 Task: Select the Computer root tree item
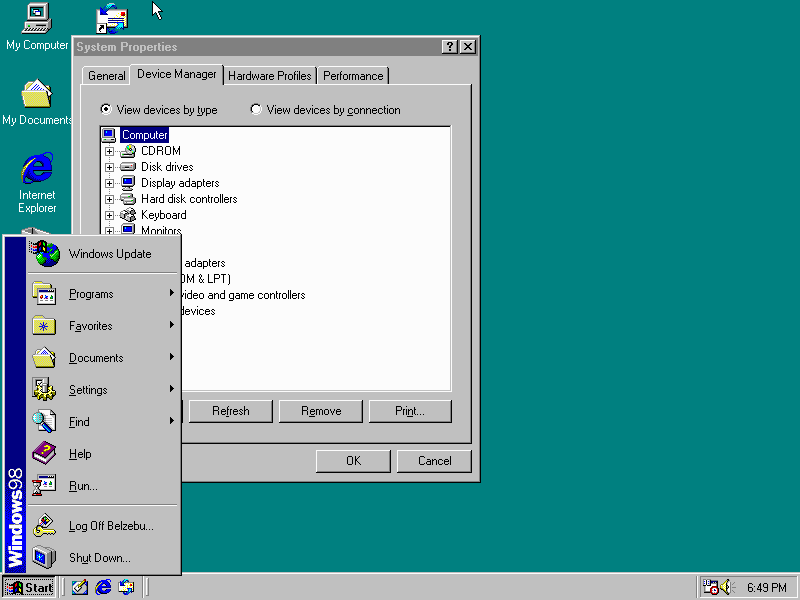point(144,135)
